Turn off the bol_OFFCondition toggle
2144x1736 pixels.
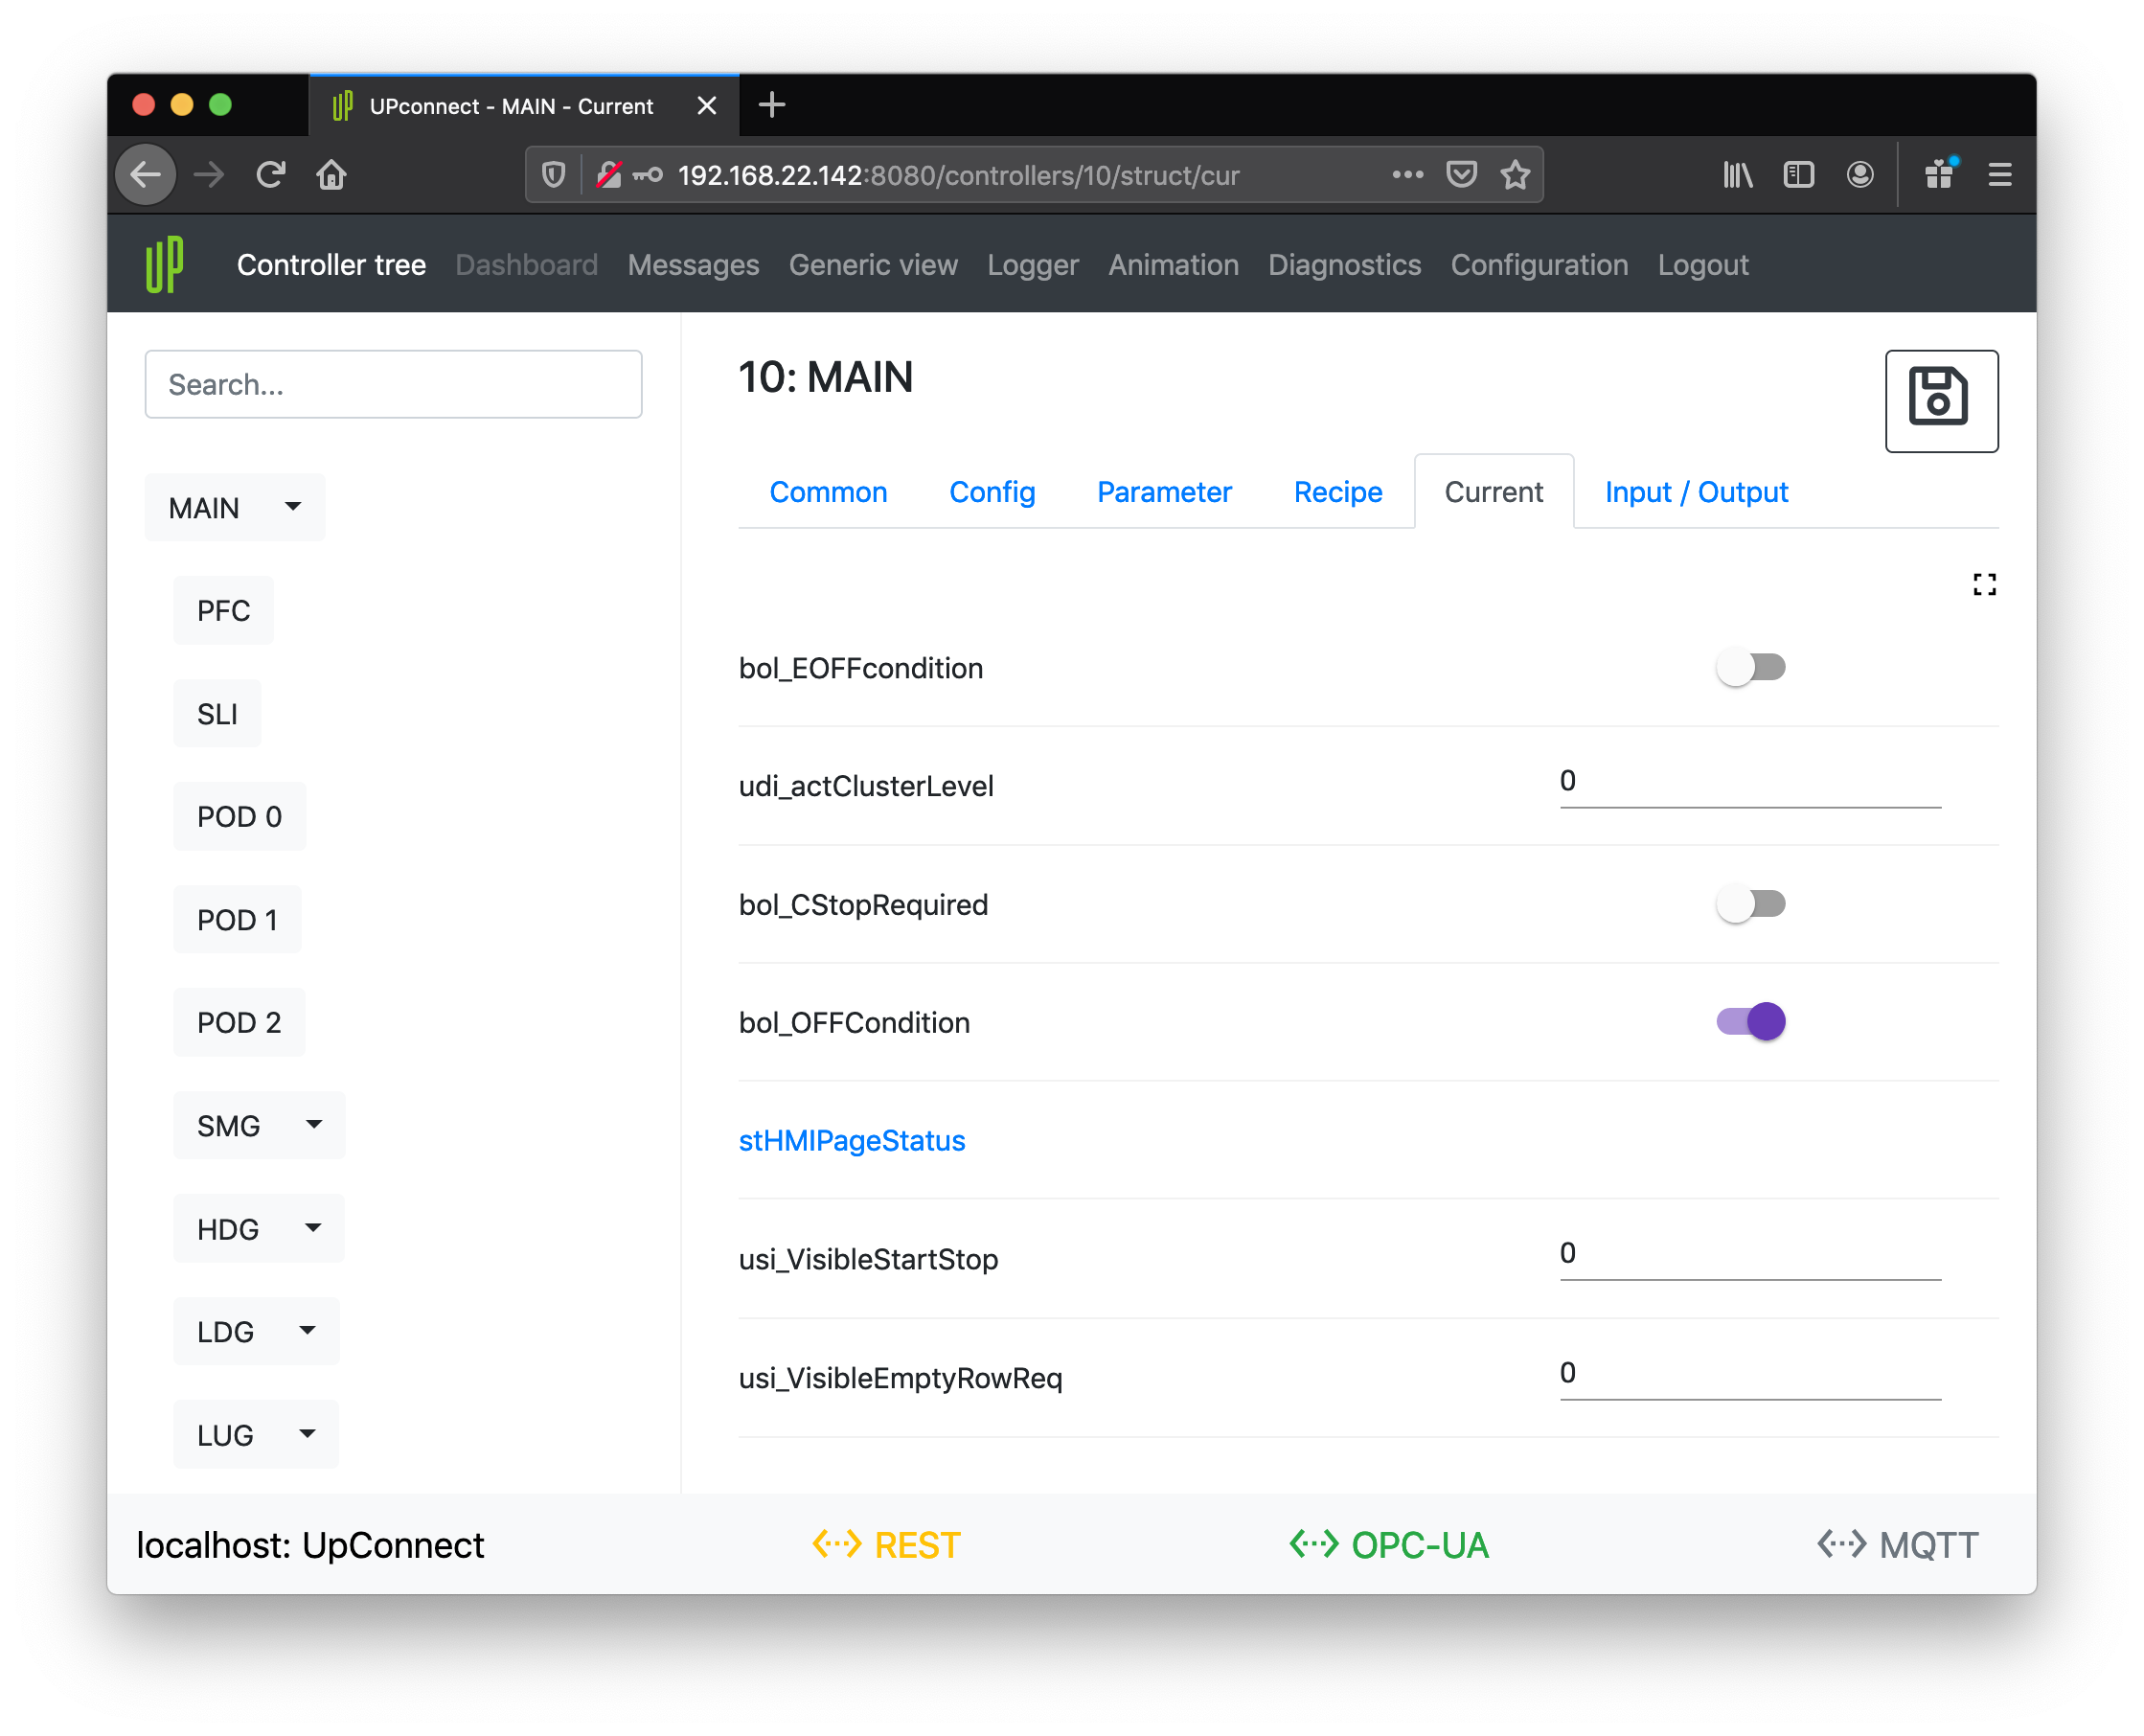click(1750, 1021)
